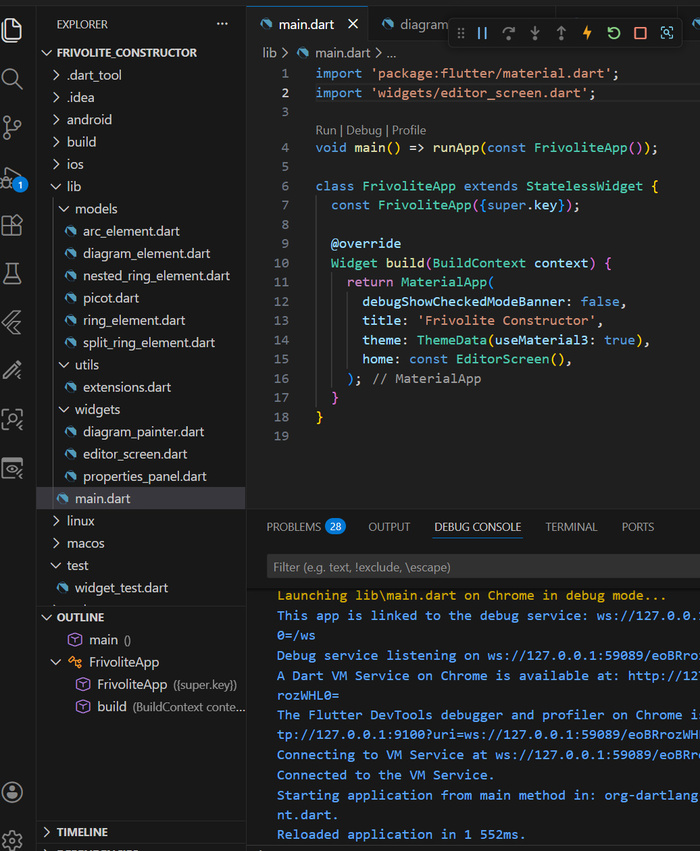Click the Profile CodeLens link
700x851 pixels.
[x=408, y=130]
